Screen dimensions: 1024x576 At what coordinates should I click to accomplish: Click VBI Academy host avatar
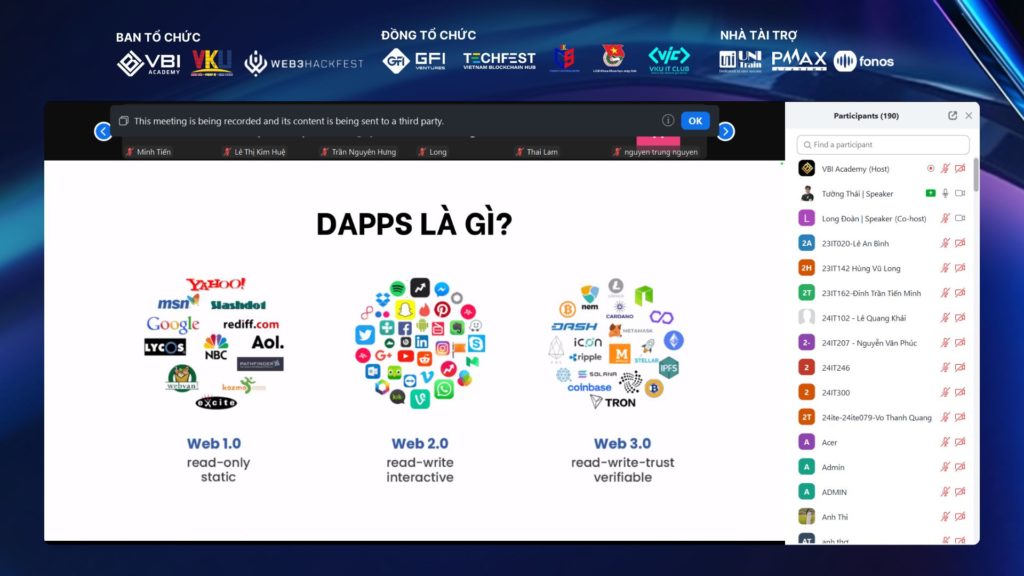tap(807, 168)
